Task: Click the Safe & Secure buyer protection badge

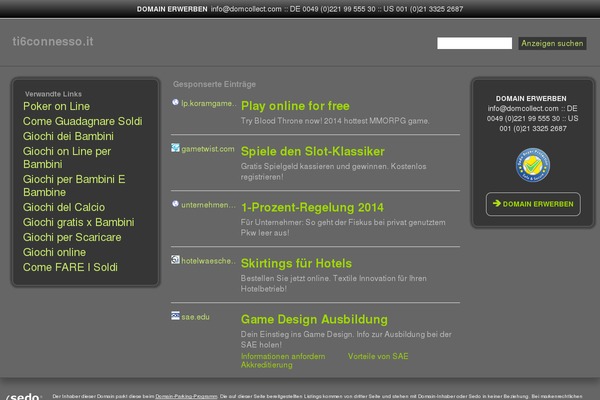Action: click(x=533, y=165)
